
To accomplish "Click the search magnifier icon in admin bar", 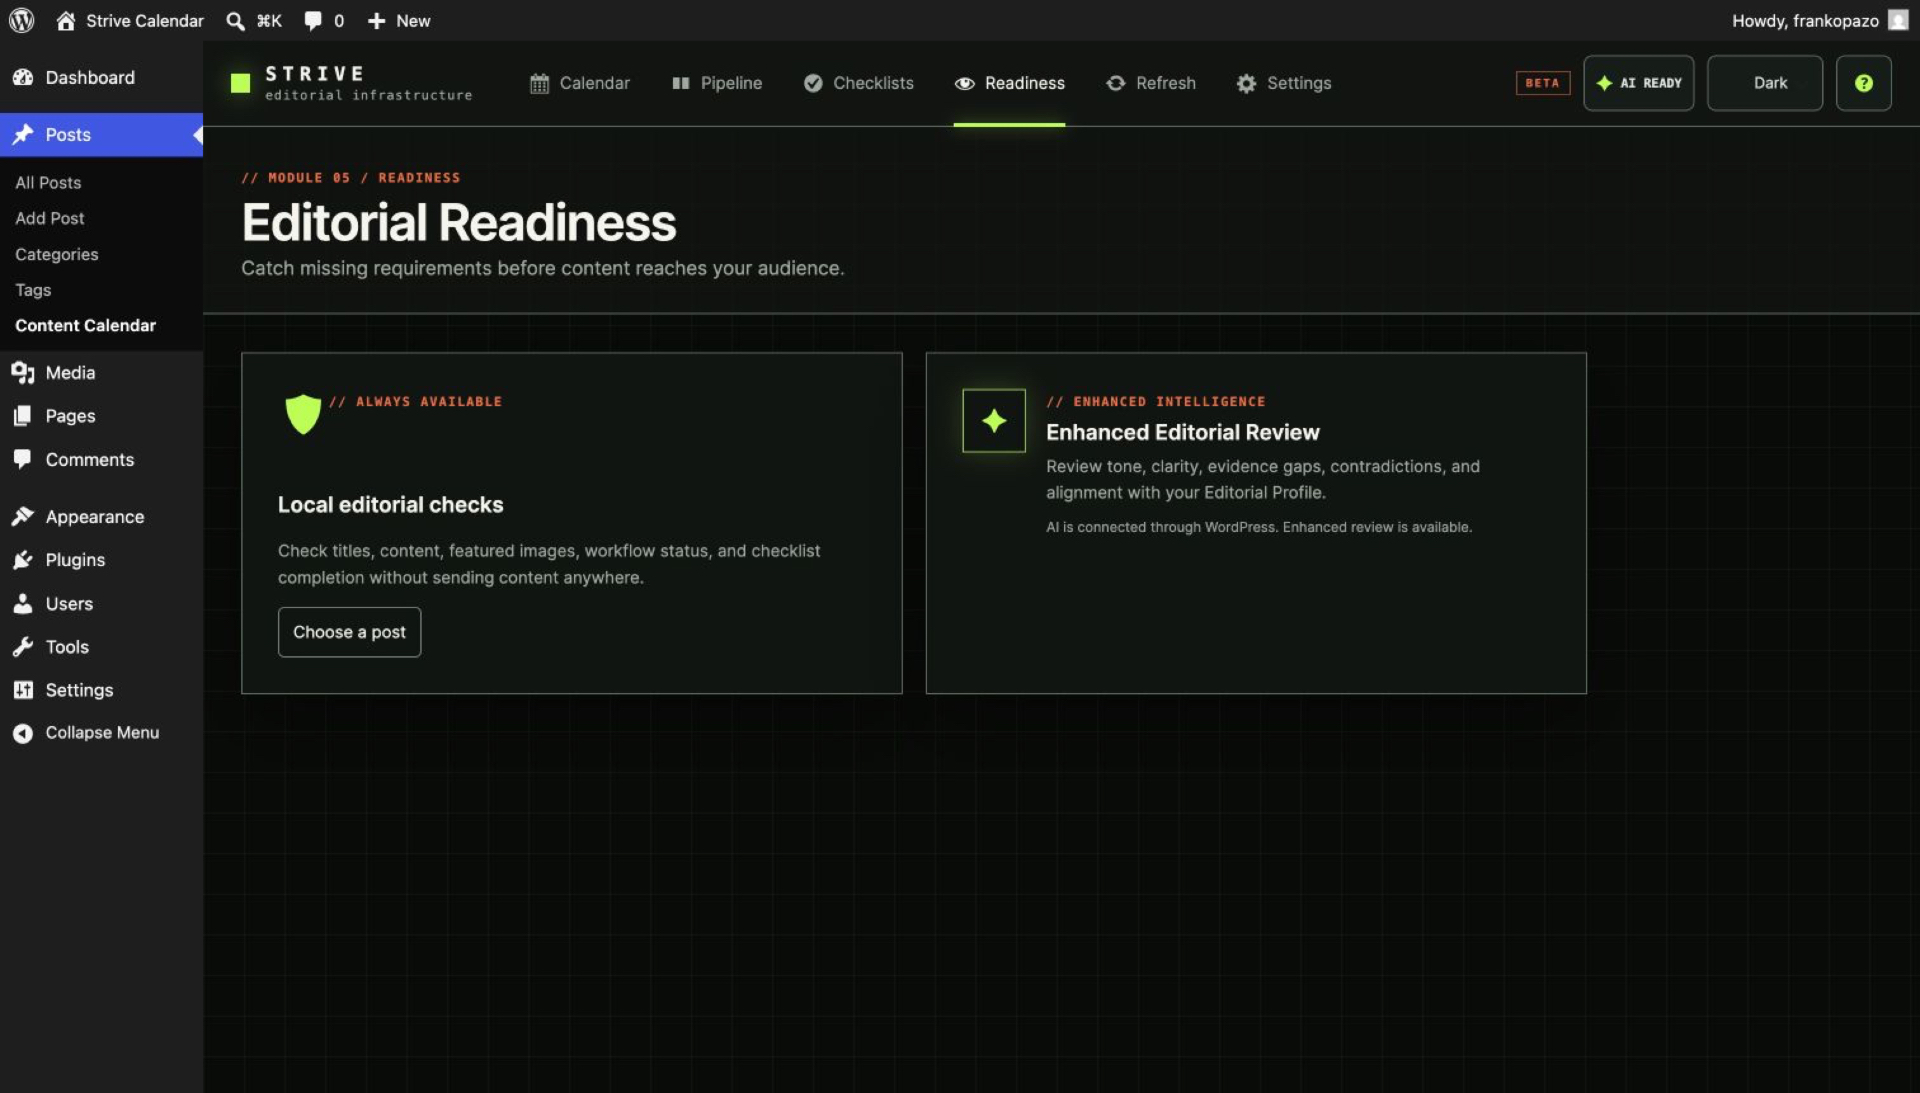I will (235, 21).
